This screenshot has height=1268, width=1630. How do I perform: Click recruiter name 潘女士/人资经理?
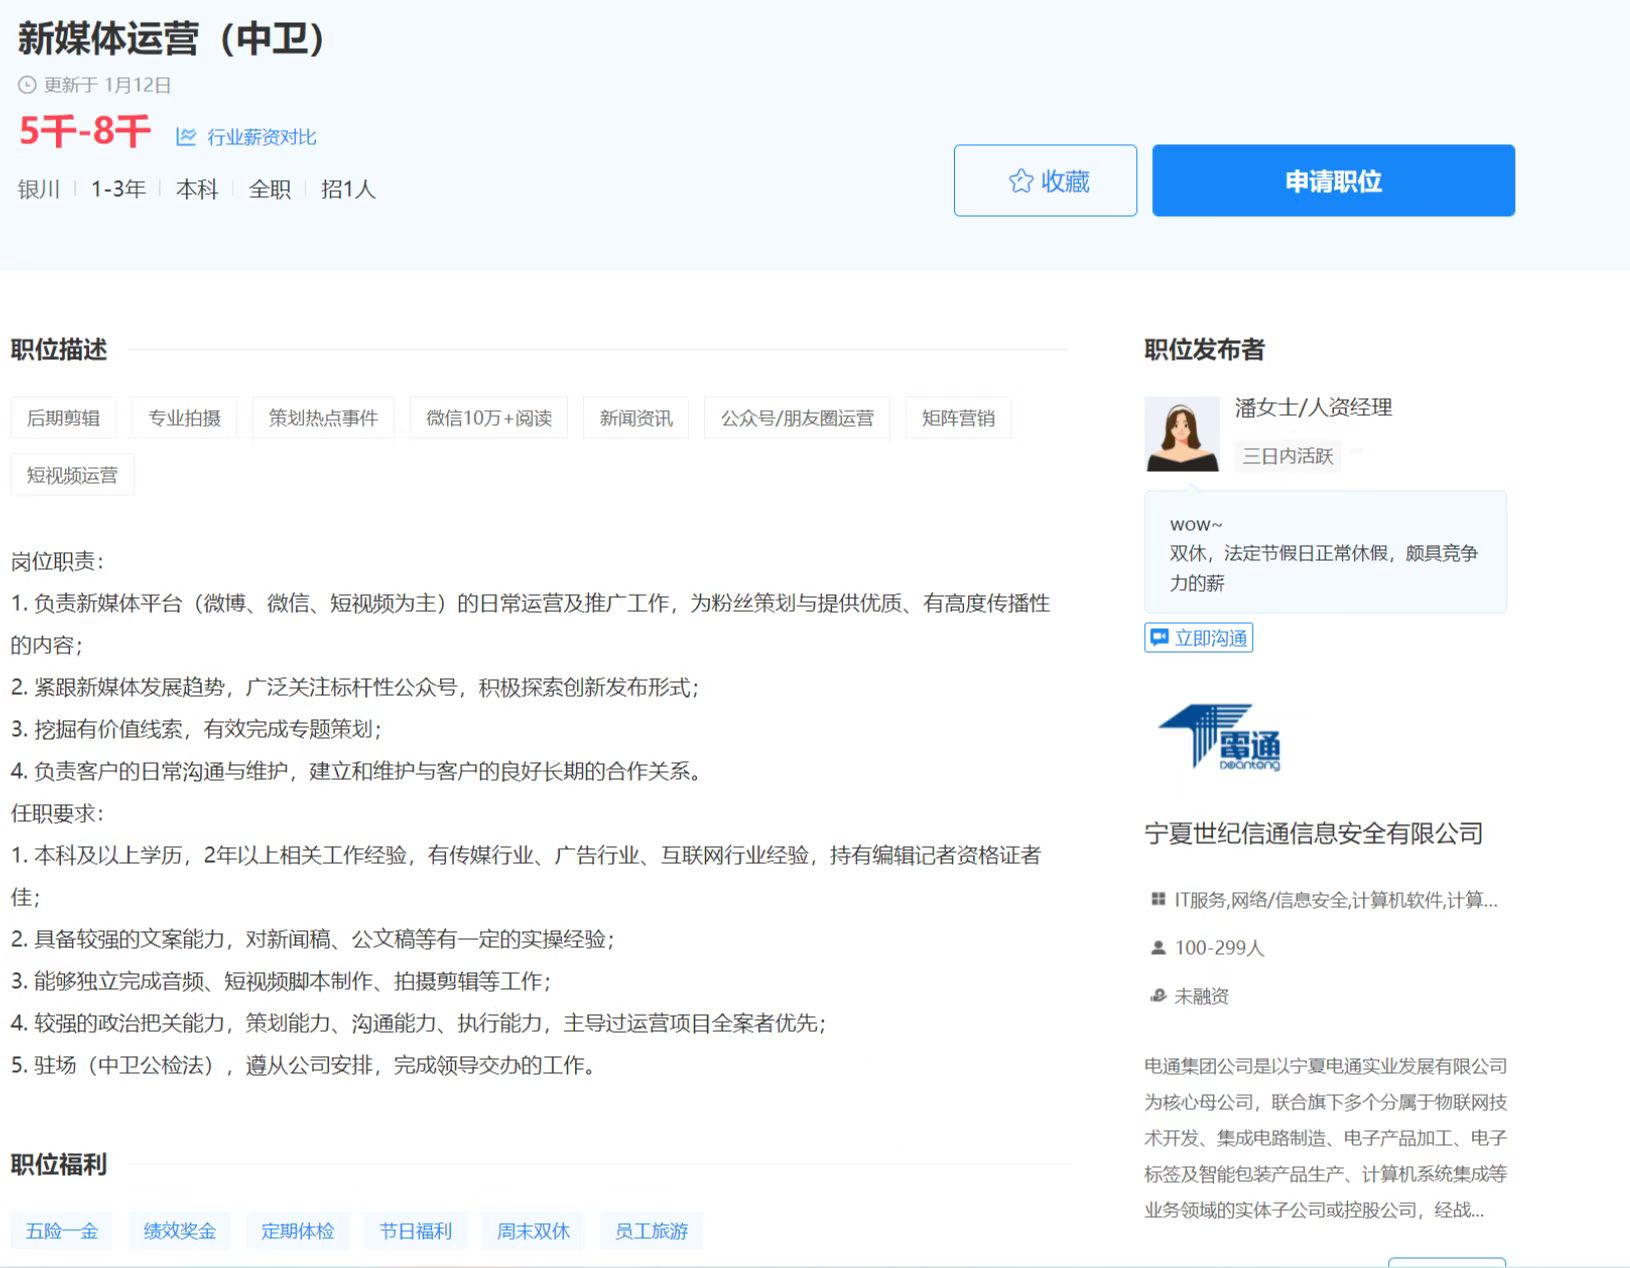pos(1312,407)
